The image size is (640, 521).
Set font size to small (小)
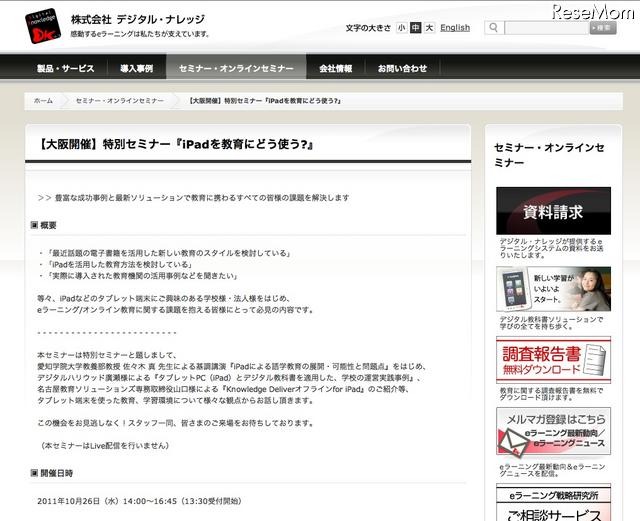(x=402, y=28)
